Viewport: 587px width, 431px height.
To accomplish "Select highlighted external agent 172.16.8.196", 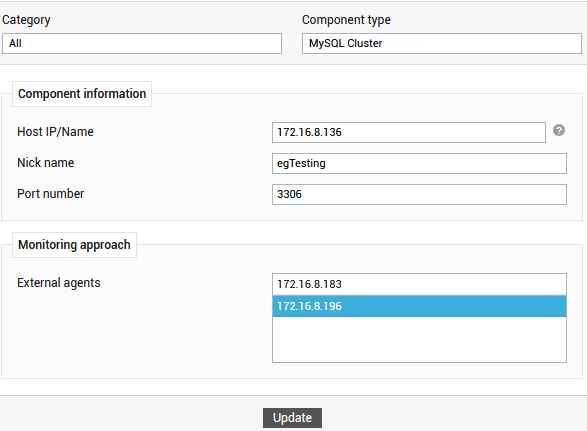I will [x=419, y=306].
